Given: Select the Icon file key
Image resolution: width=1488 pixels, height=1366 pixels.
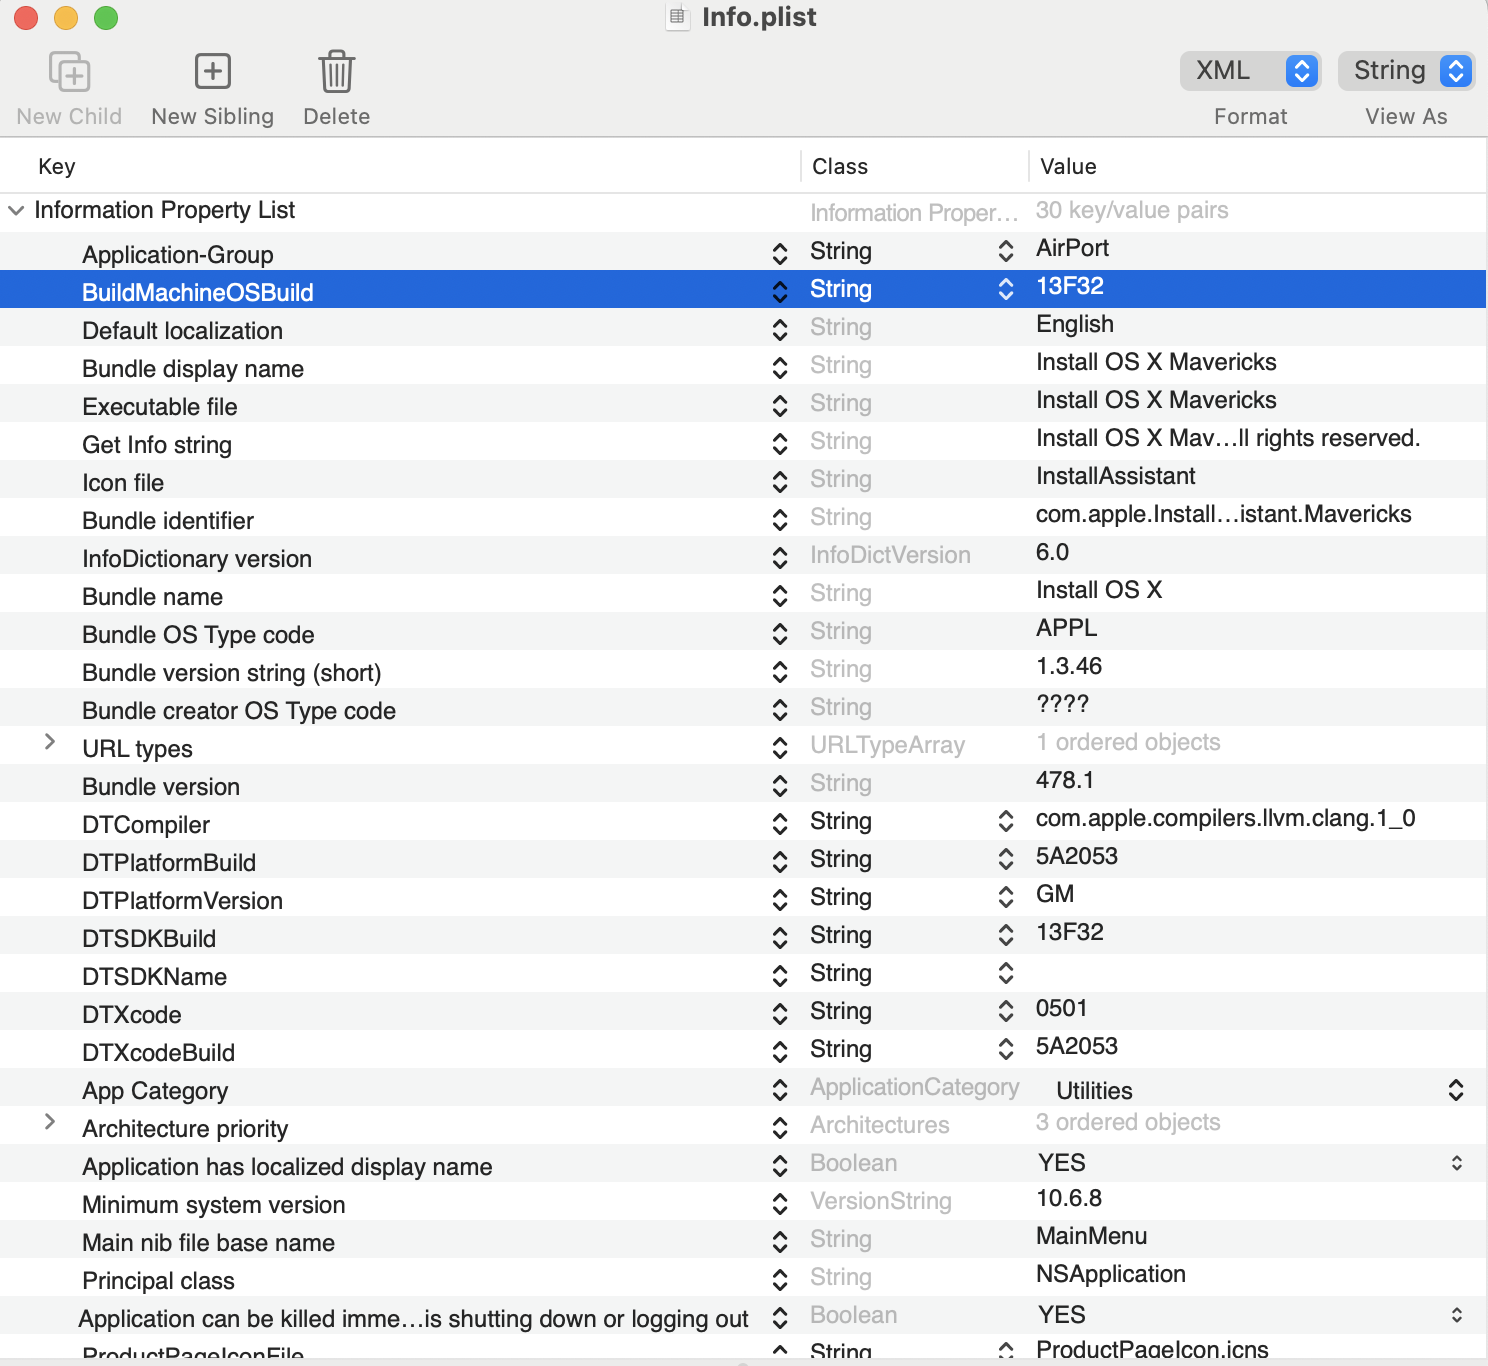Looking at the screenshot, I should [x=123, y=483].
